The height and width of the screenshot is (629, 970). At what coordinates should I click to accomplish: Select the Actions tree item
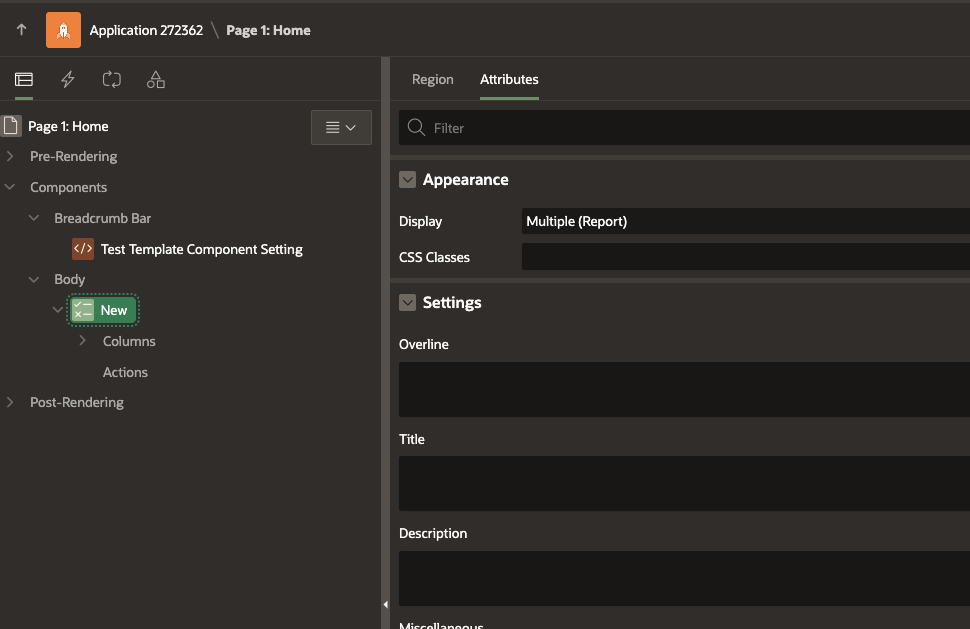[125, 371]
